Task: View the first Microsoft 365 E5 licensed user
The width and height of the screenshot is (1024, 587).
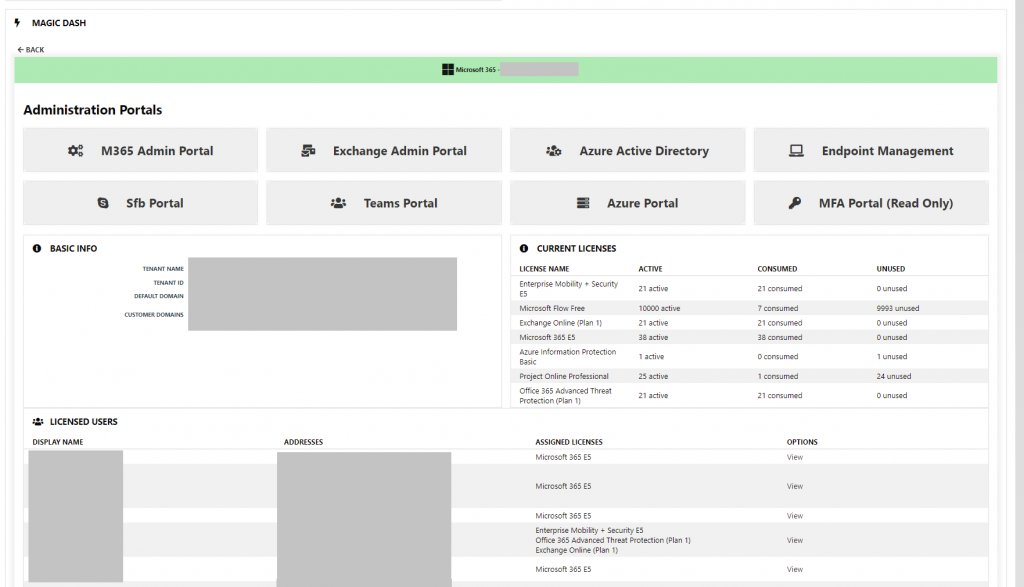Action: (x=795, y=457)
